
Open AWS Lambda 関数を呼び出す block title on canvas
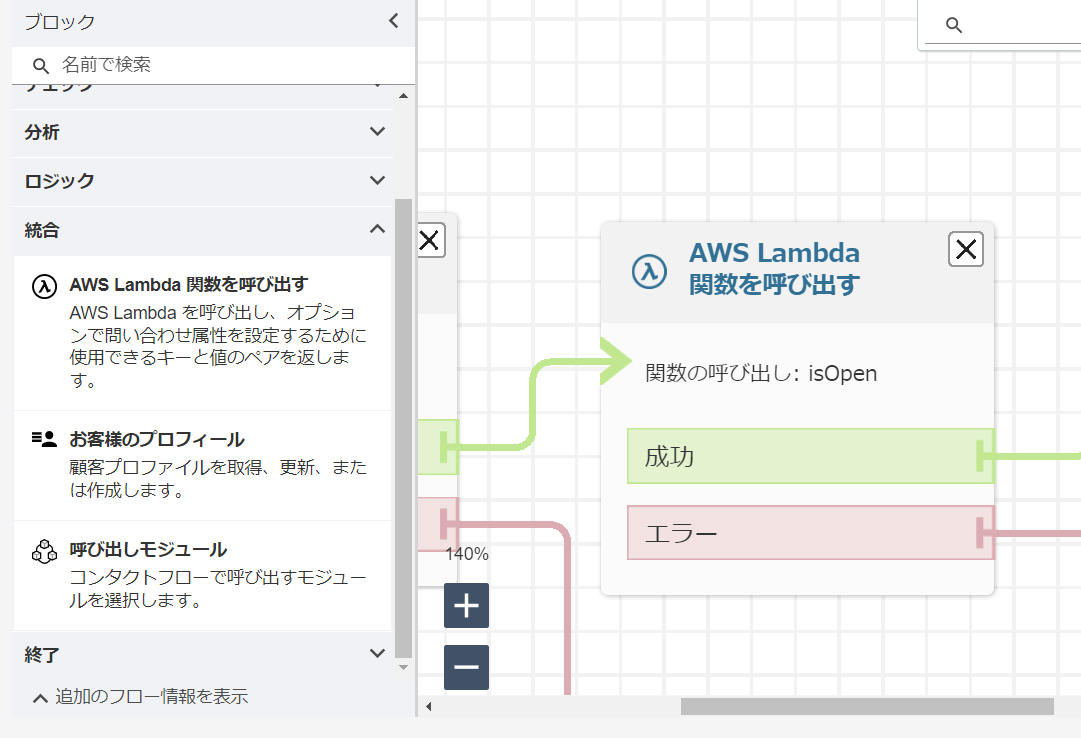click(x=774, y=268)
